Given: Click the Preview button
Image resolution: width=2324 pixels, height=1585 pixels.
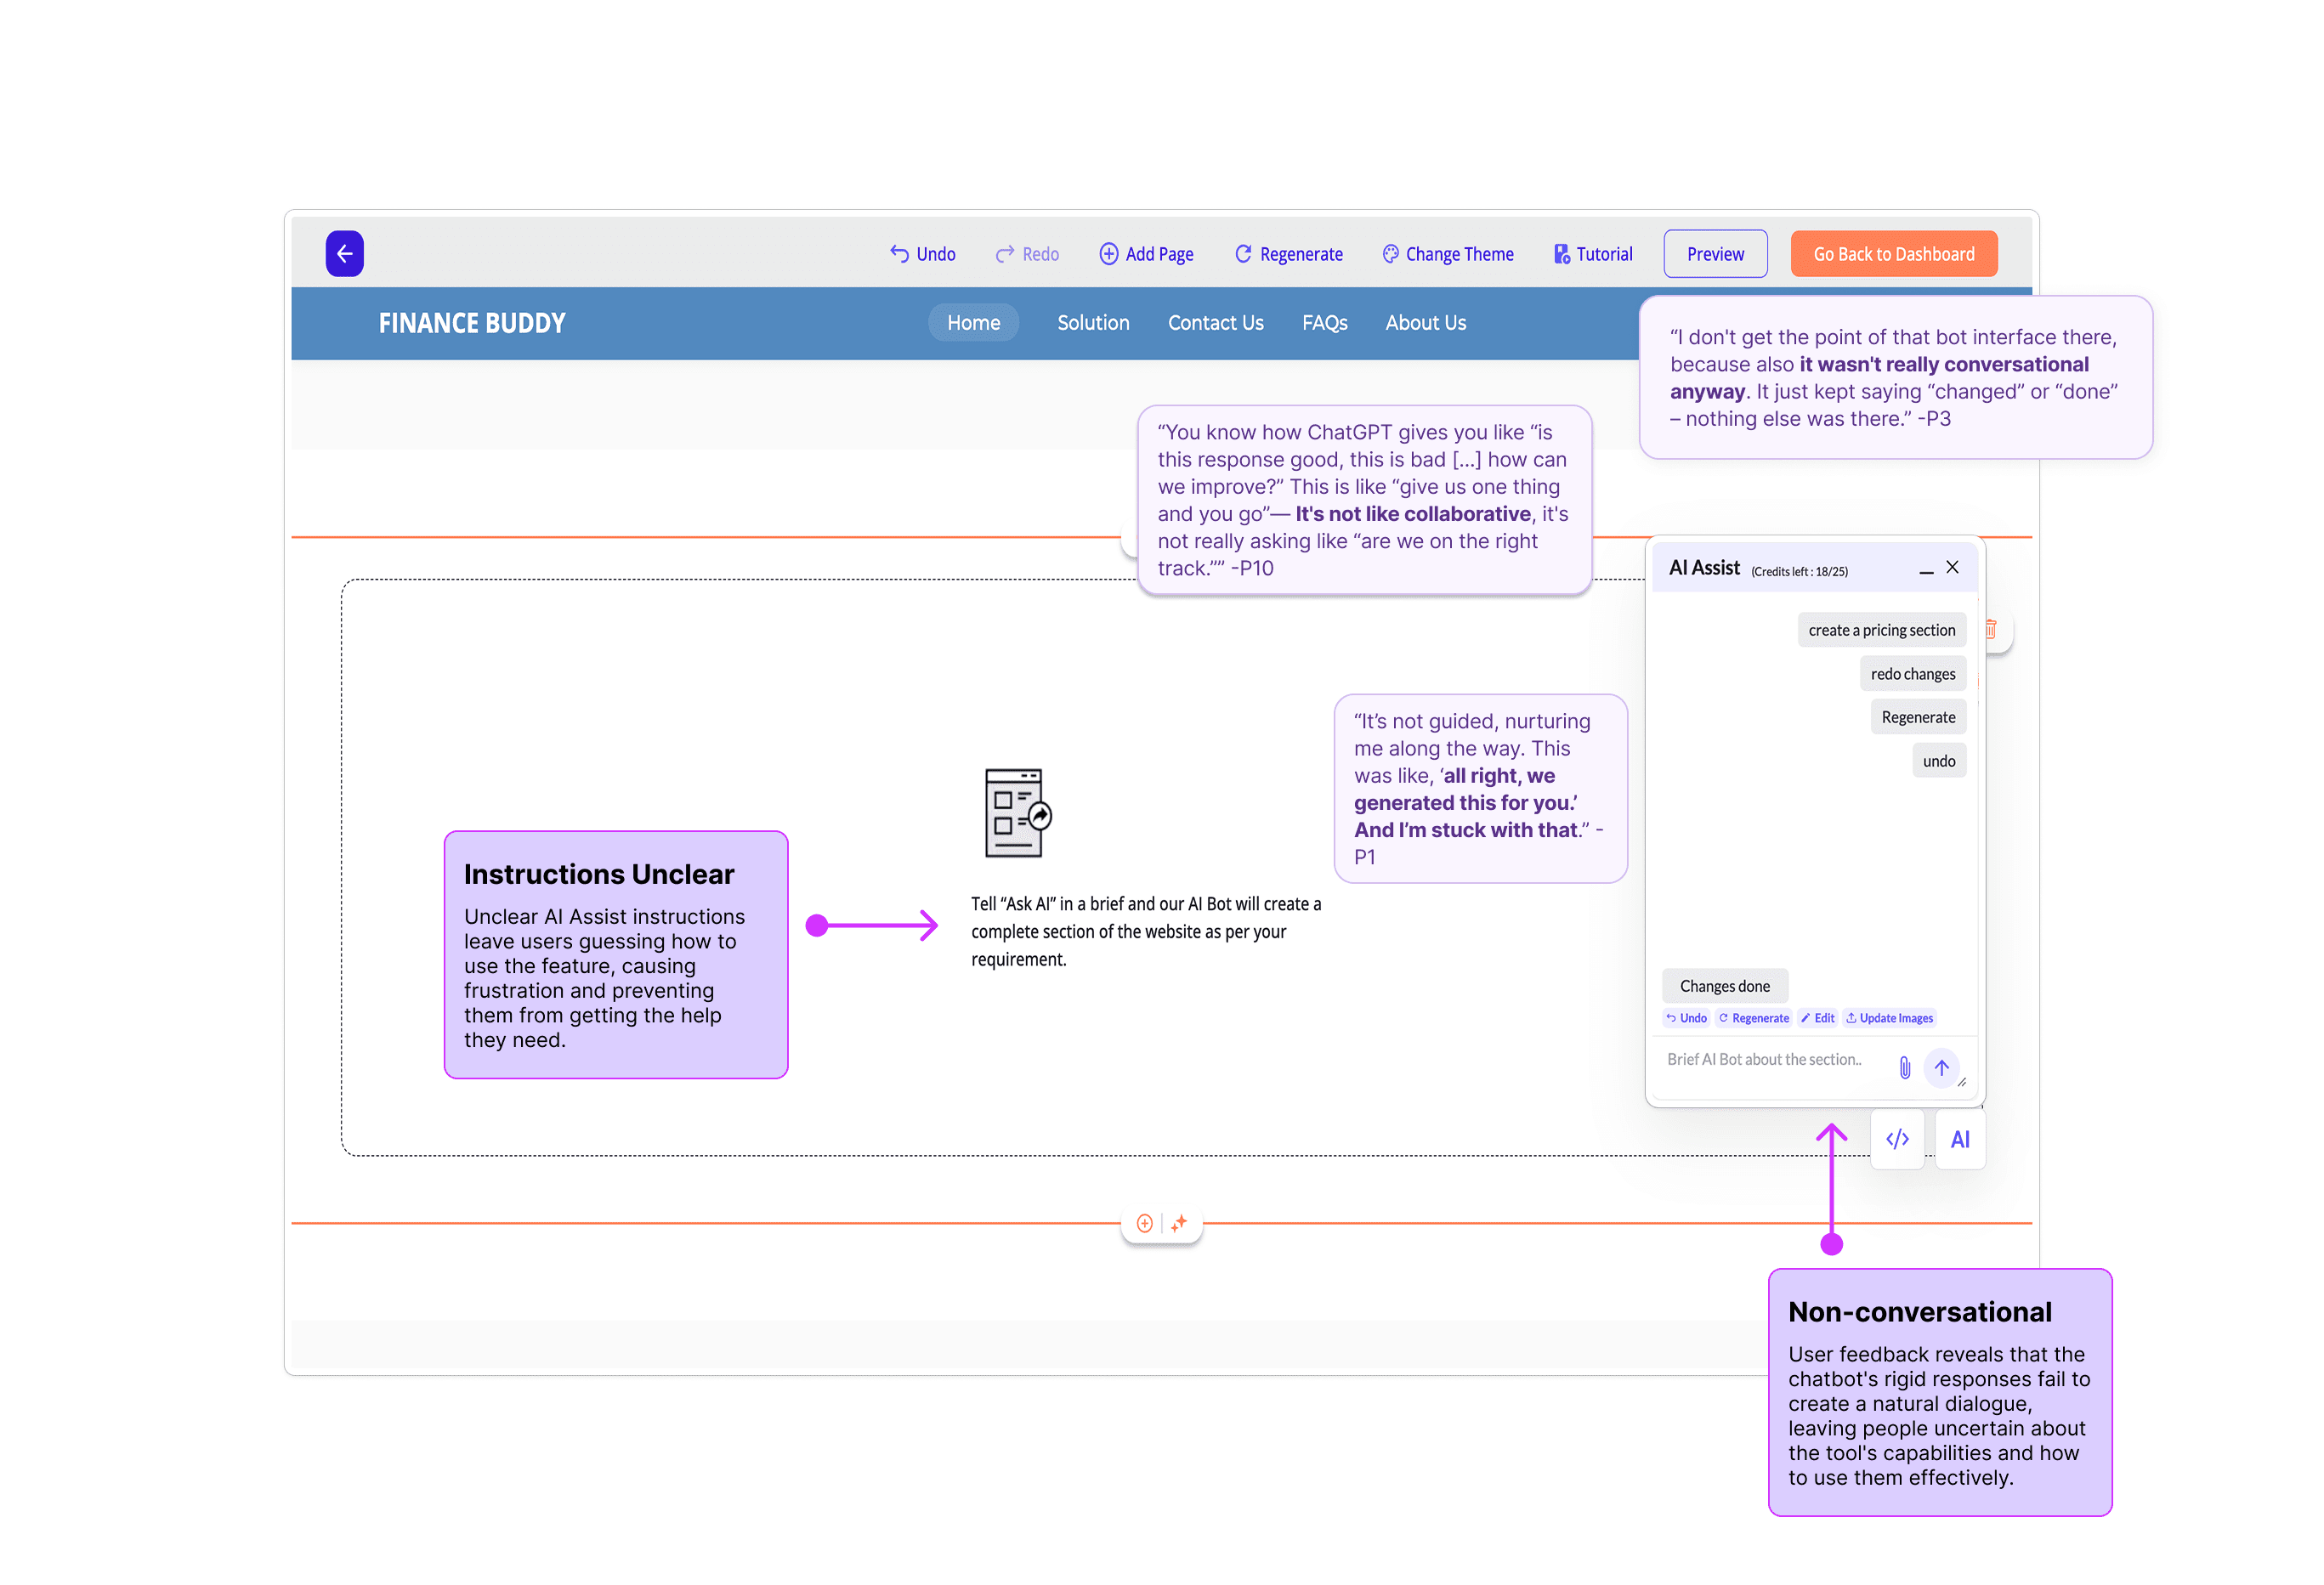Looking at the screenshot, I should pos(1714,254).
